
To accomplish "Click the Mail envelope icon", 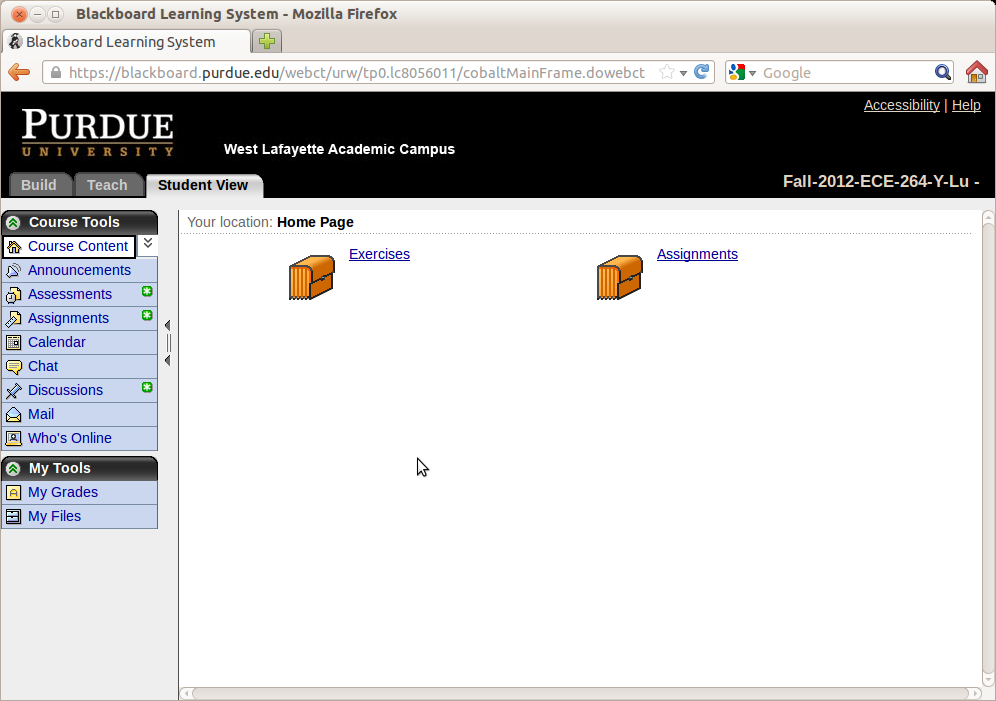I will click(x=14, y=415).
